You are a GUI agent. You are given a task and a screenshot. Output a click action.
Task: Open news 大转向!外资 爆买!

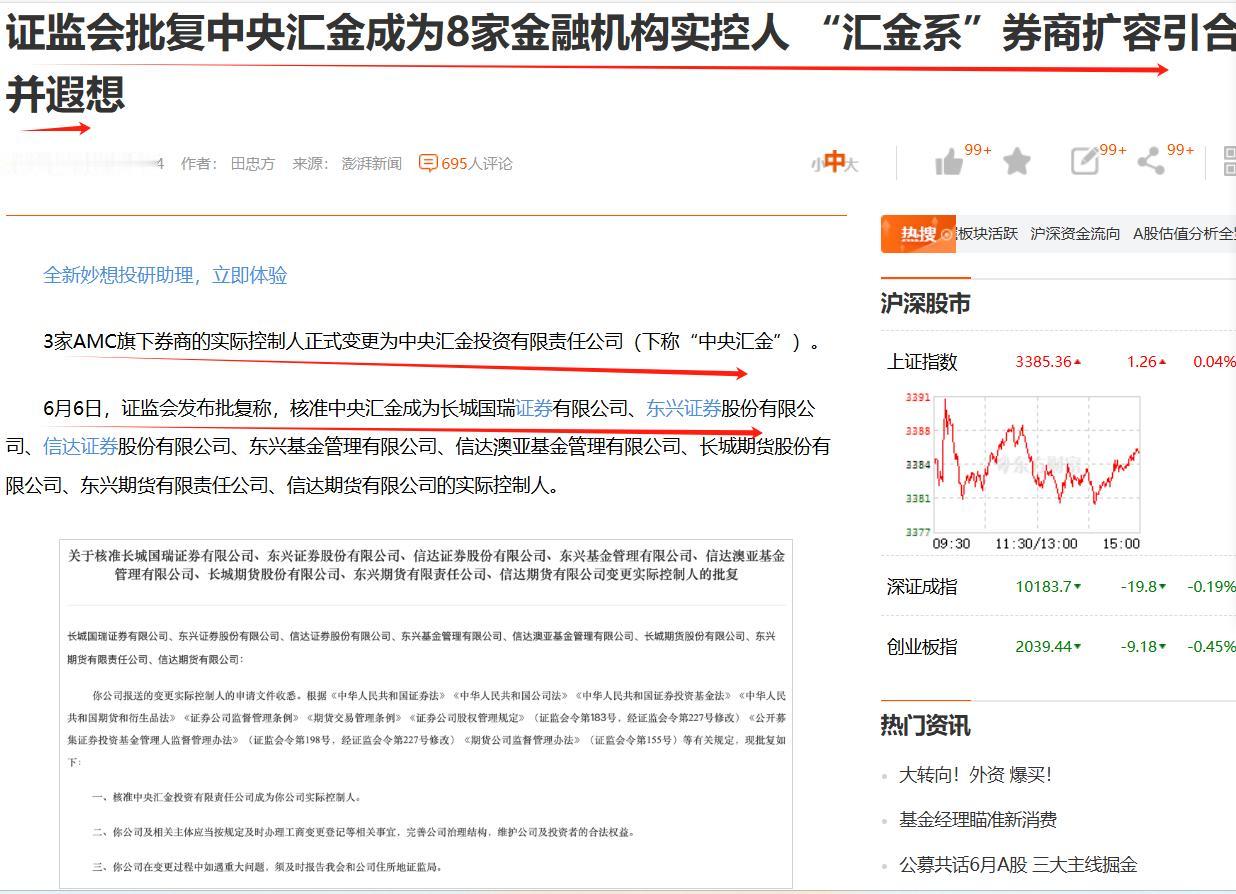pyautogui.click(x=975, y=775)
